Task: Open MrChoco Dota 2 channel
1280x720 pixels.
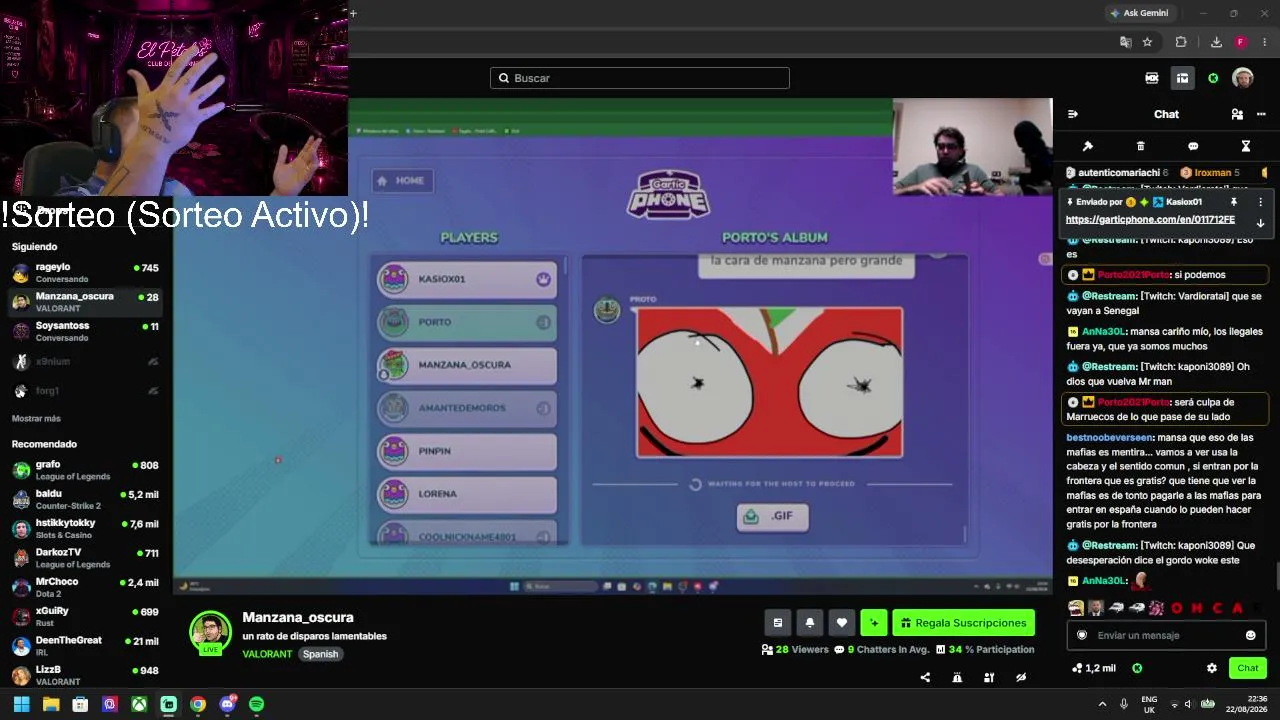Action: [x=86, y=587]
